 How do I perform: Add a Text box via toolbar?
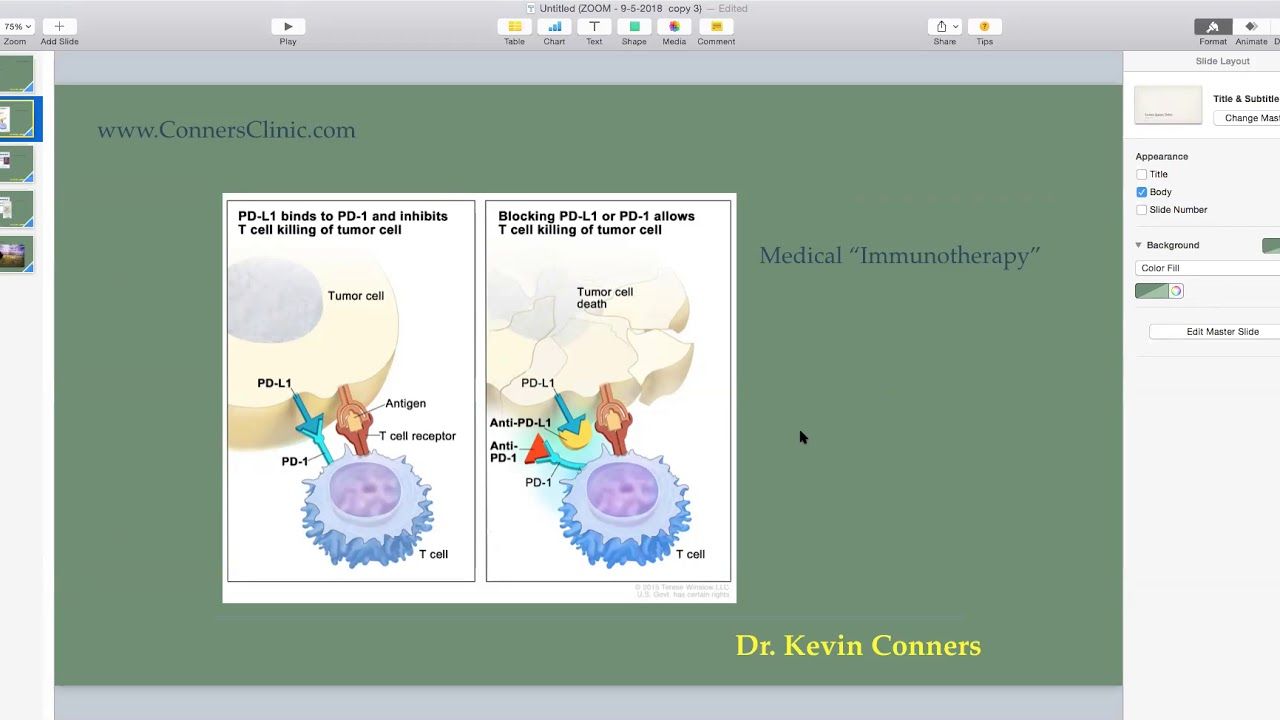click(x=594, y=27)
